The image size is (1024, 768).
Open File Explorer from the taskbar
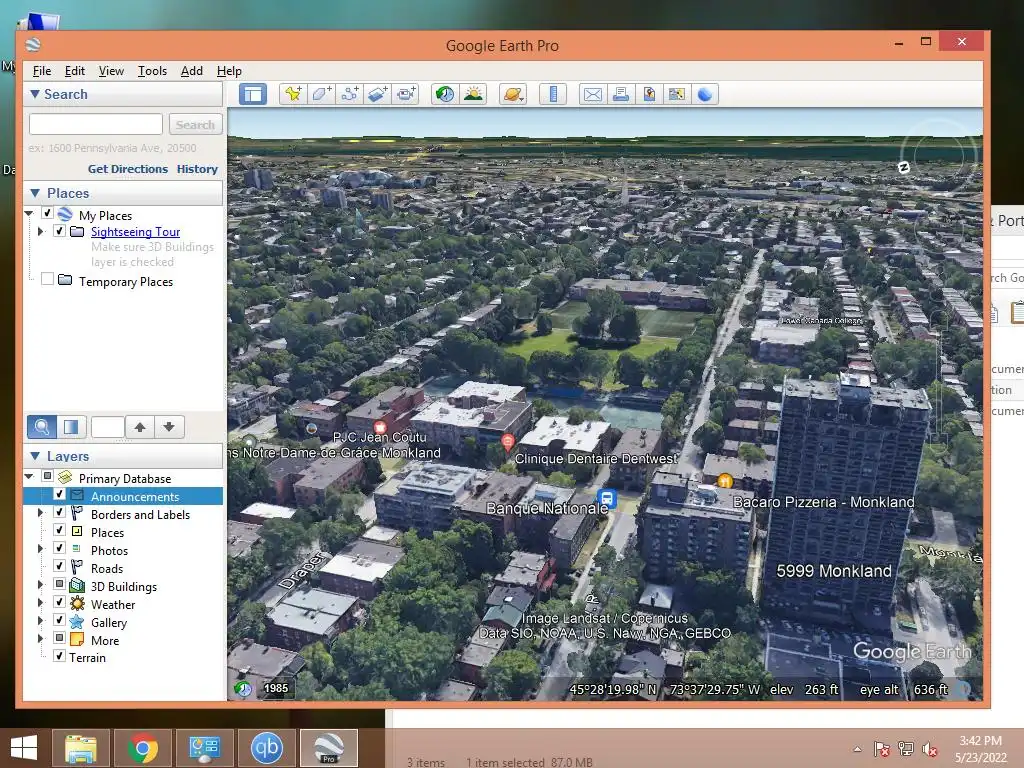click(81, 748)
